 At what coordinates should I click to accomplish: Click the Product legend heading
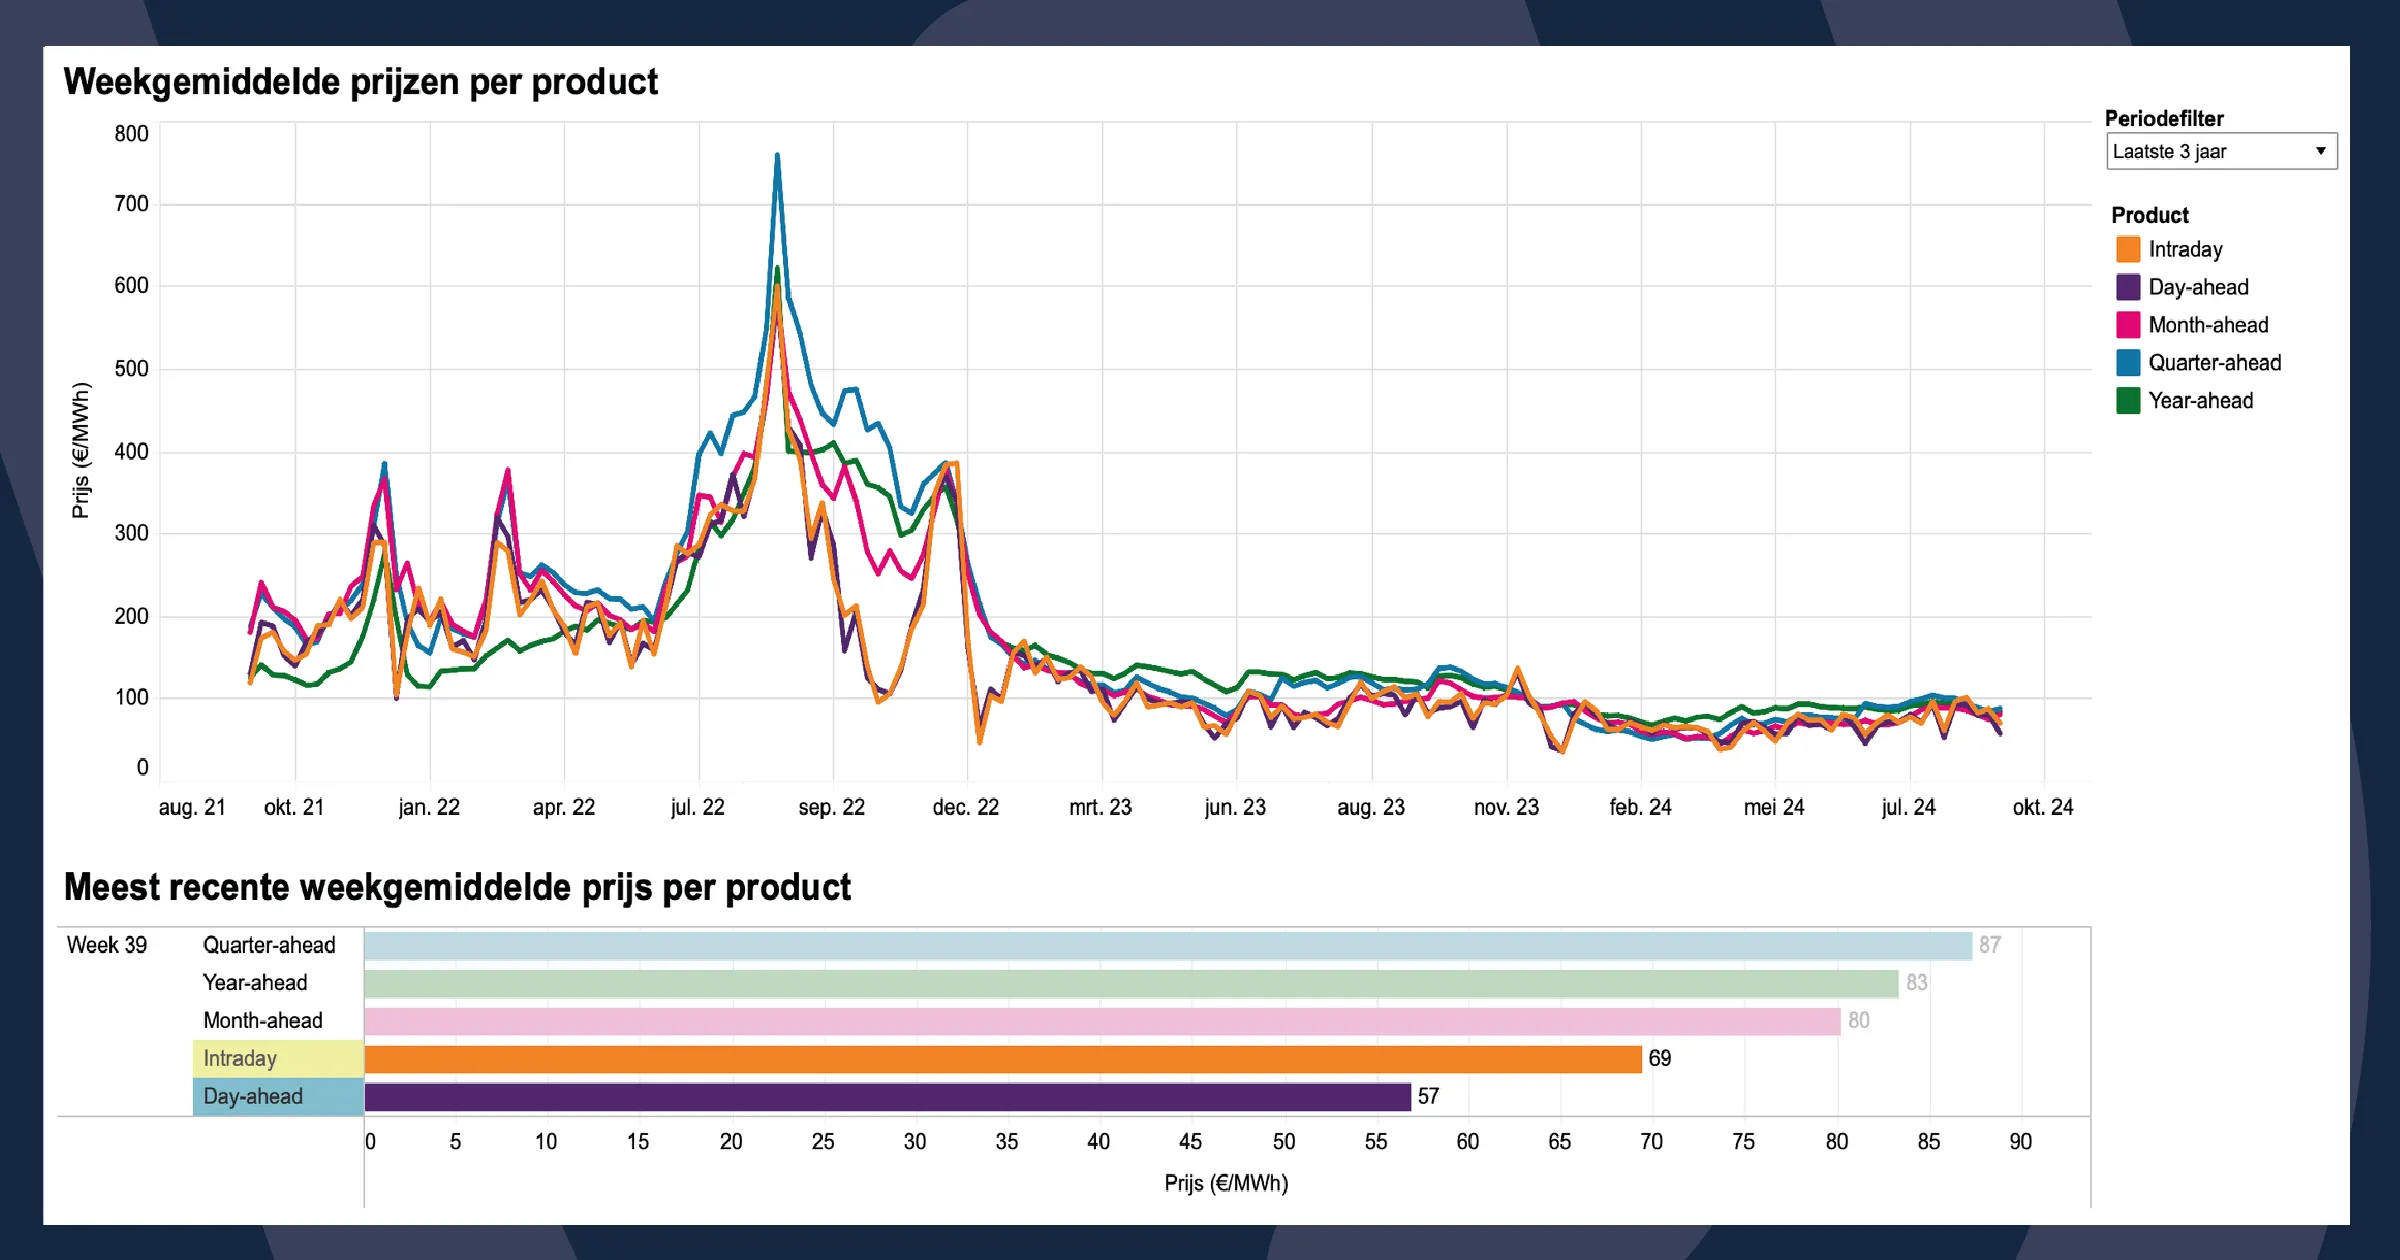pos(2150,215)
